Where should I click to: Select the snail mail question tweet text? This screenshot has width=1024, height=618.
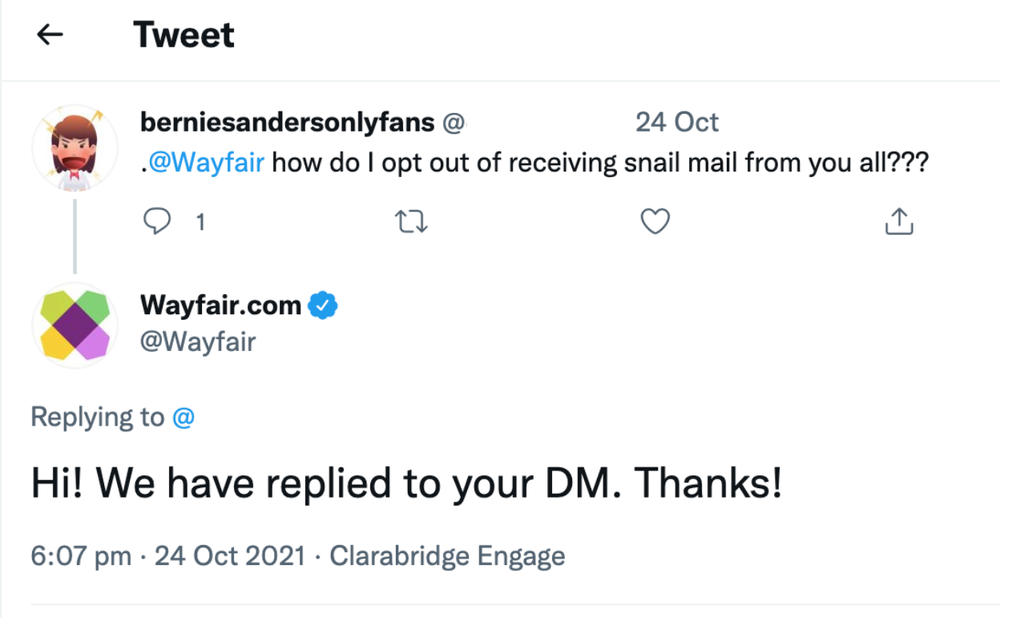(x=600, y=162)
